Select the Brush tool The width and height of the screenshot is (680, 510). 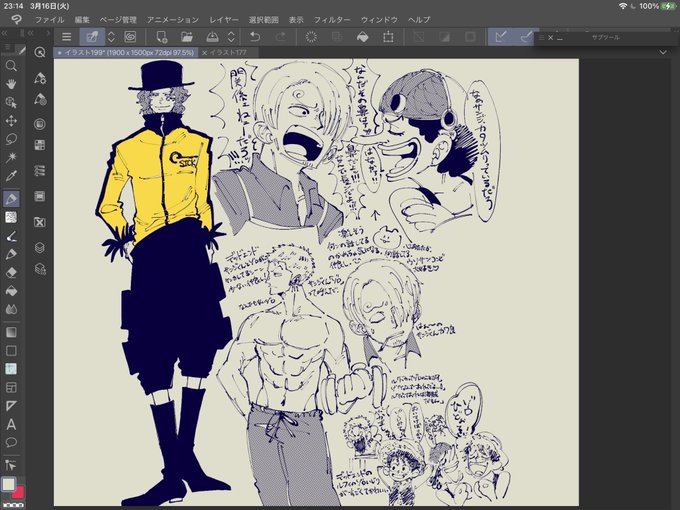click(11, 236)
